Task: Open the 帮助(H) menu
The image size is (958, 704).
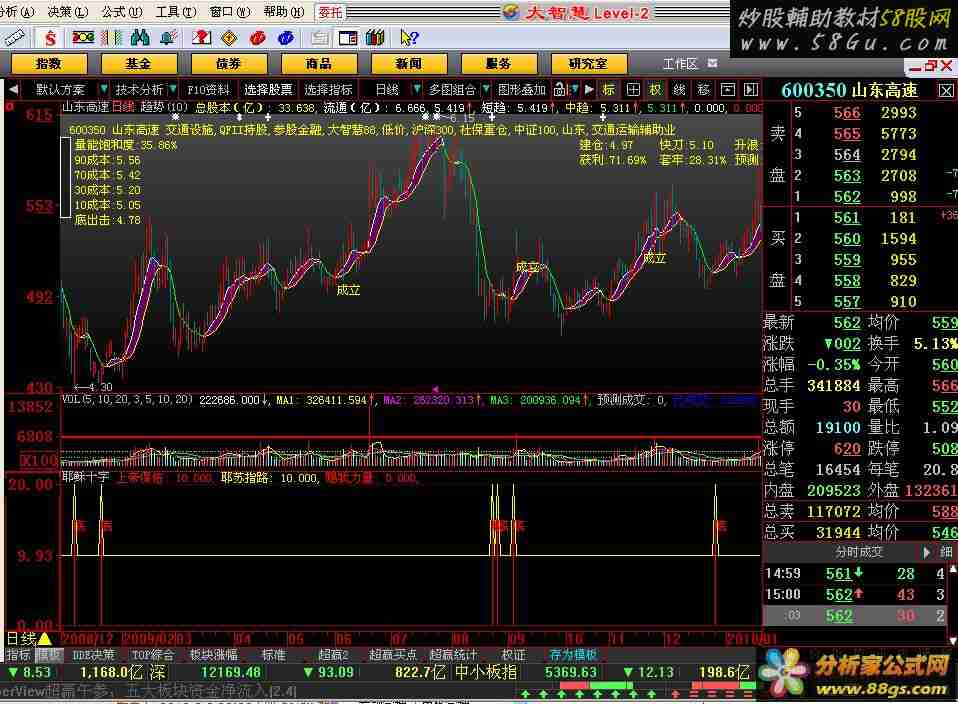Action: pyautogui.click(x=283, y=12)
